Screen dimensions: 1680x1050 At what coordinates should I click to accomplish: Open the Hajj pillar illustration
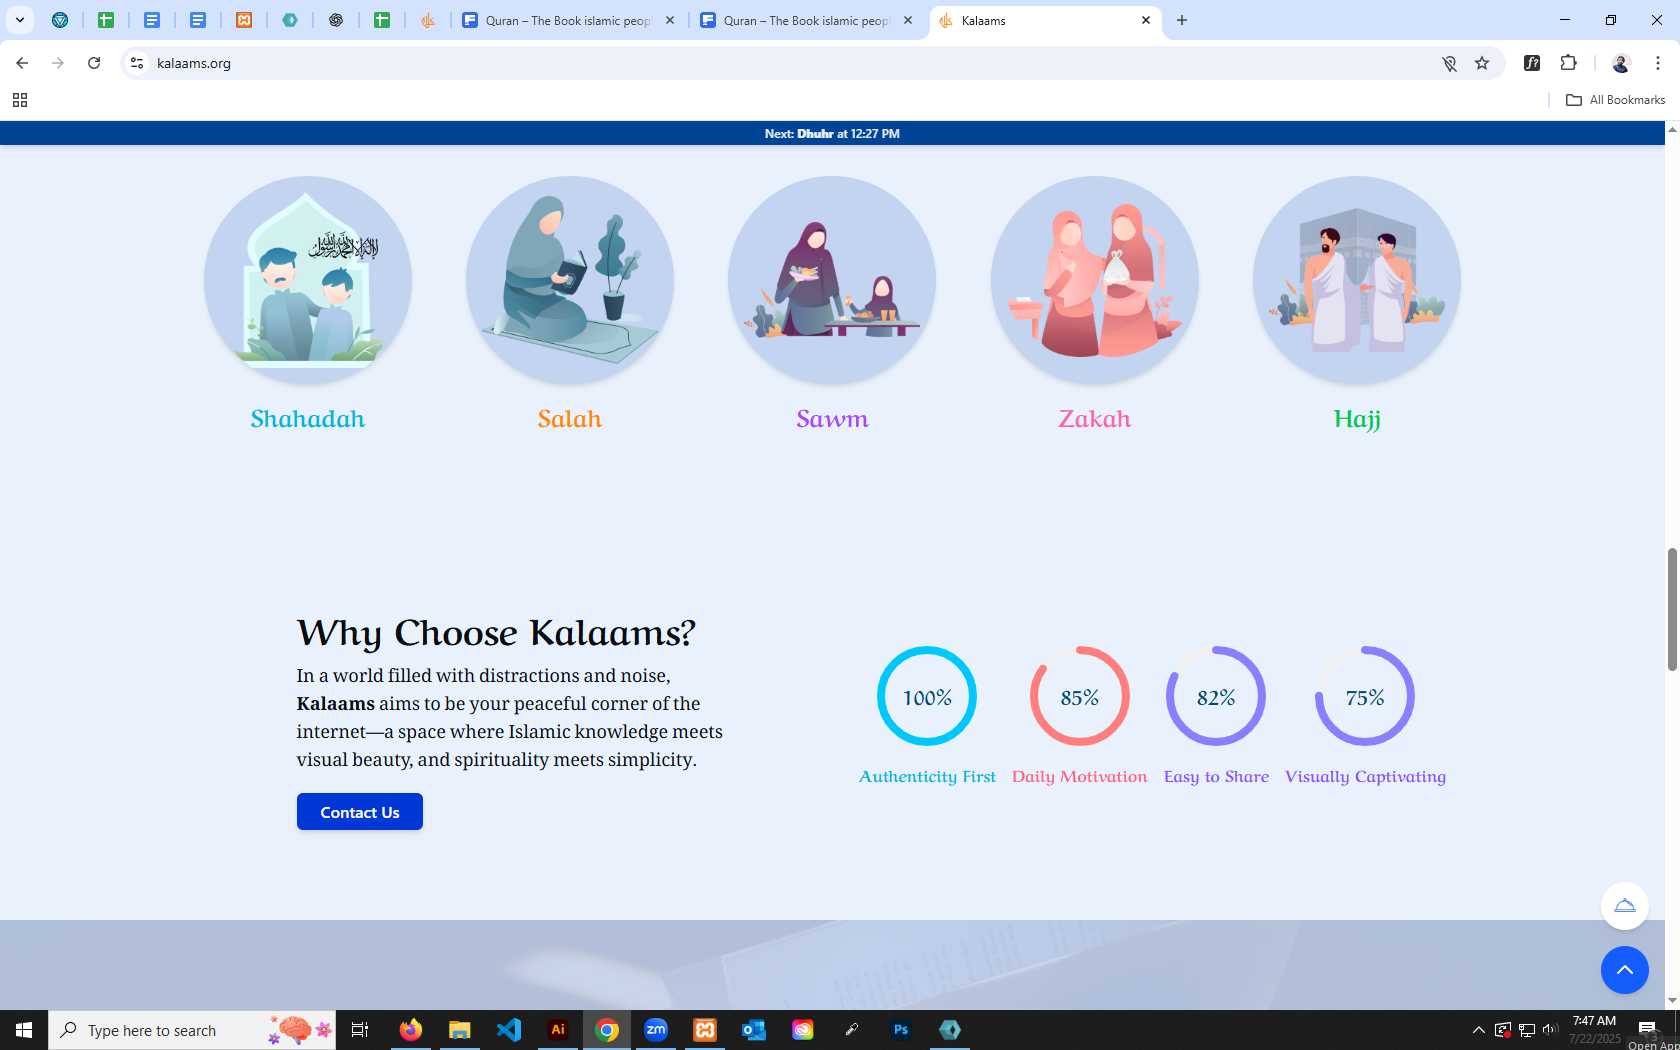click(1357, 280)
